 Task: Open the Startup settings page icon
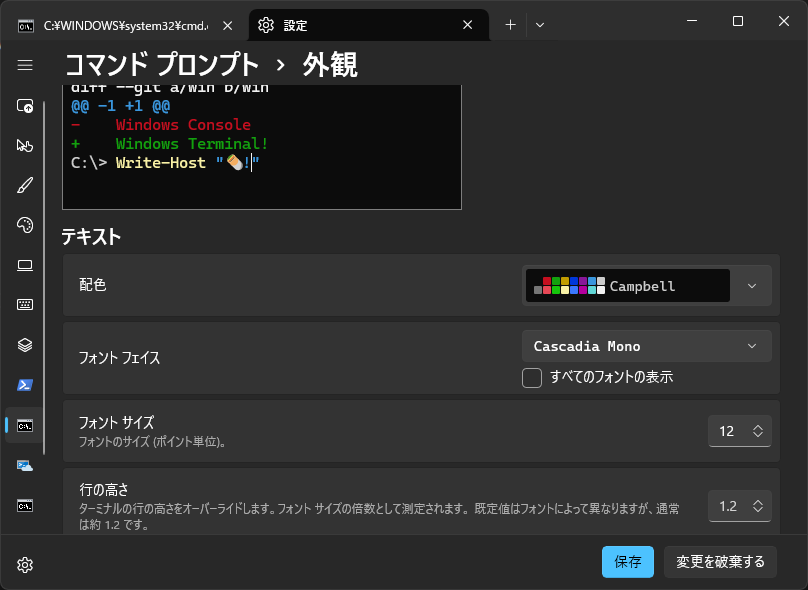(x=25, y=106)
